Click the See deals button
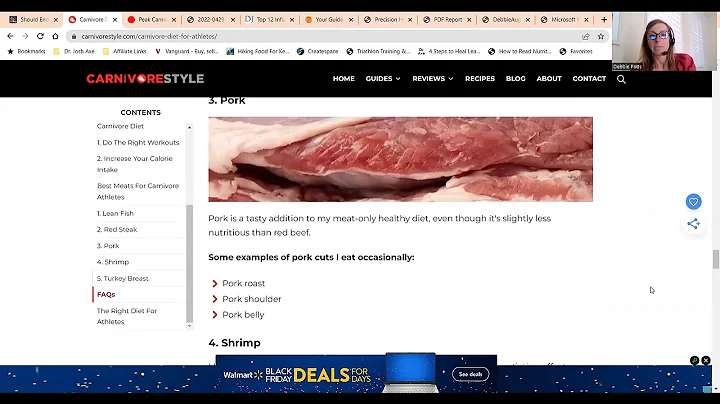 [x=470, y=374]
